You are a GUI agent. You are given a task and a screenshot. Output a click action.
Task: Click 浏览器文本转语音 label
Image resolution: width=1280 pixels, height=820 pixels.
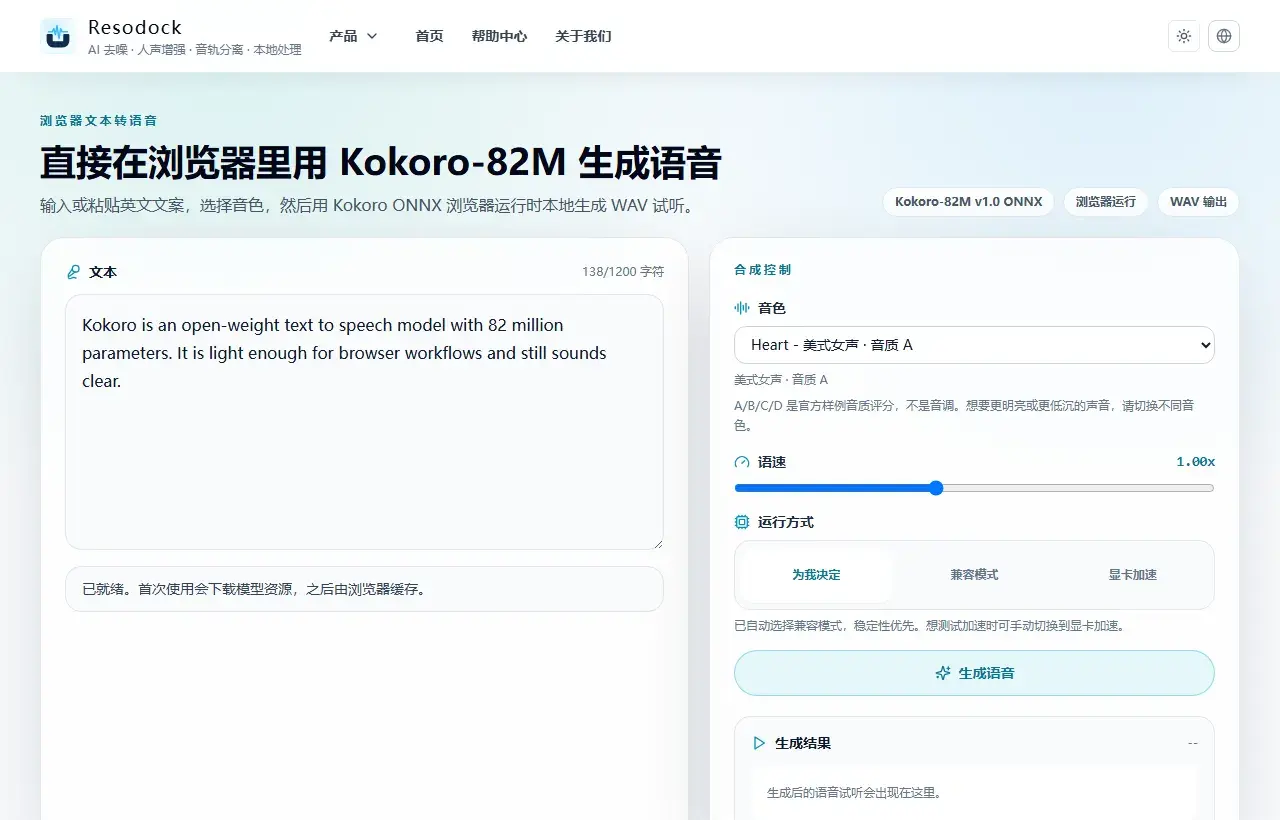pyautogui.click(x=98, y=120)
